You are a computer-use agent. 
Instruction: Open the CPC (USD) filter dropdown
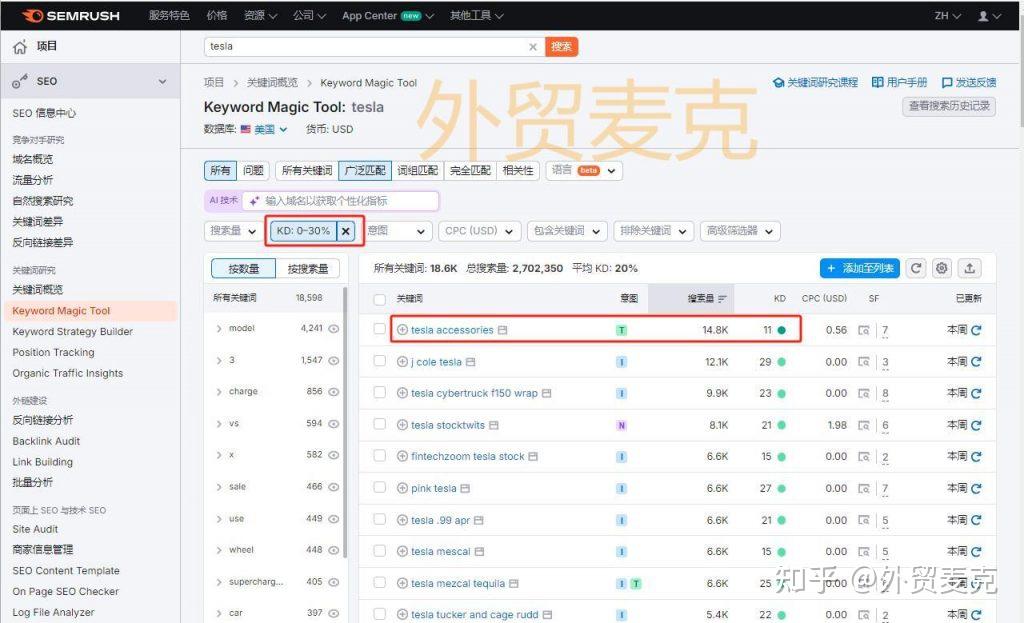479,231
